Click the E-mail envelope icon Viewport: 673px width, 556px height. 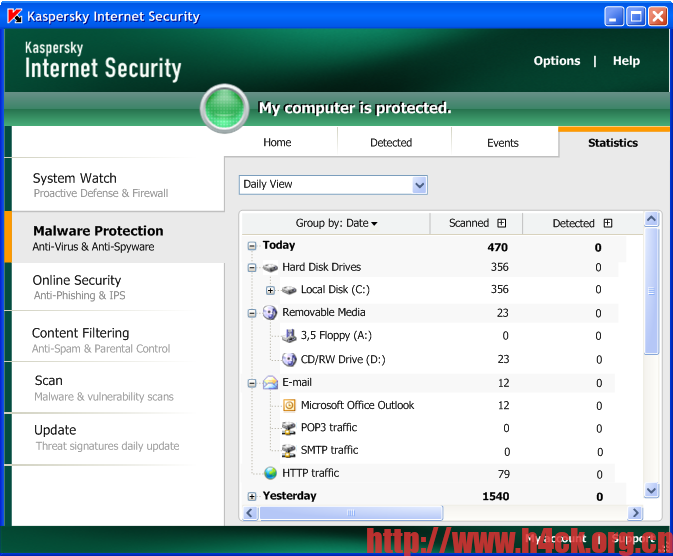[x=270, y=382]
